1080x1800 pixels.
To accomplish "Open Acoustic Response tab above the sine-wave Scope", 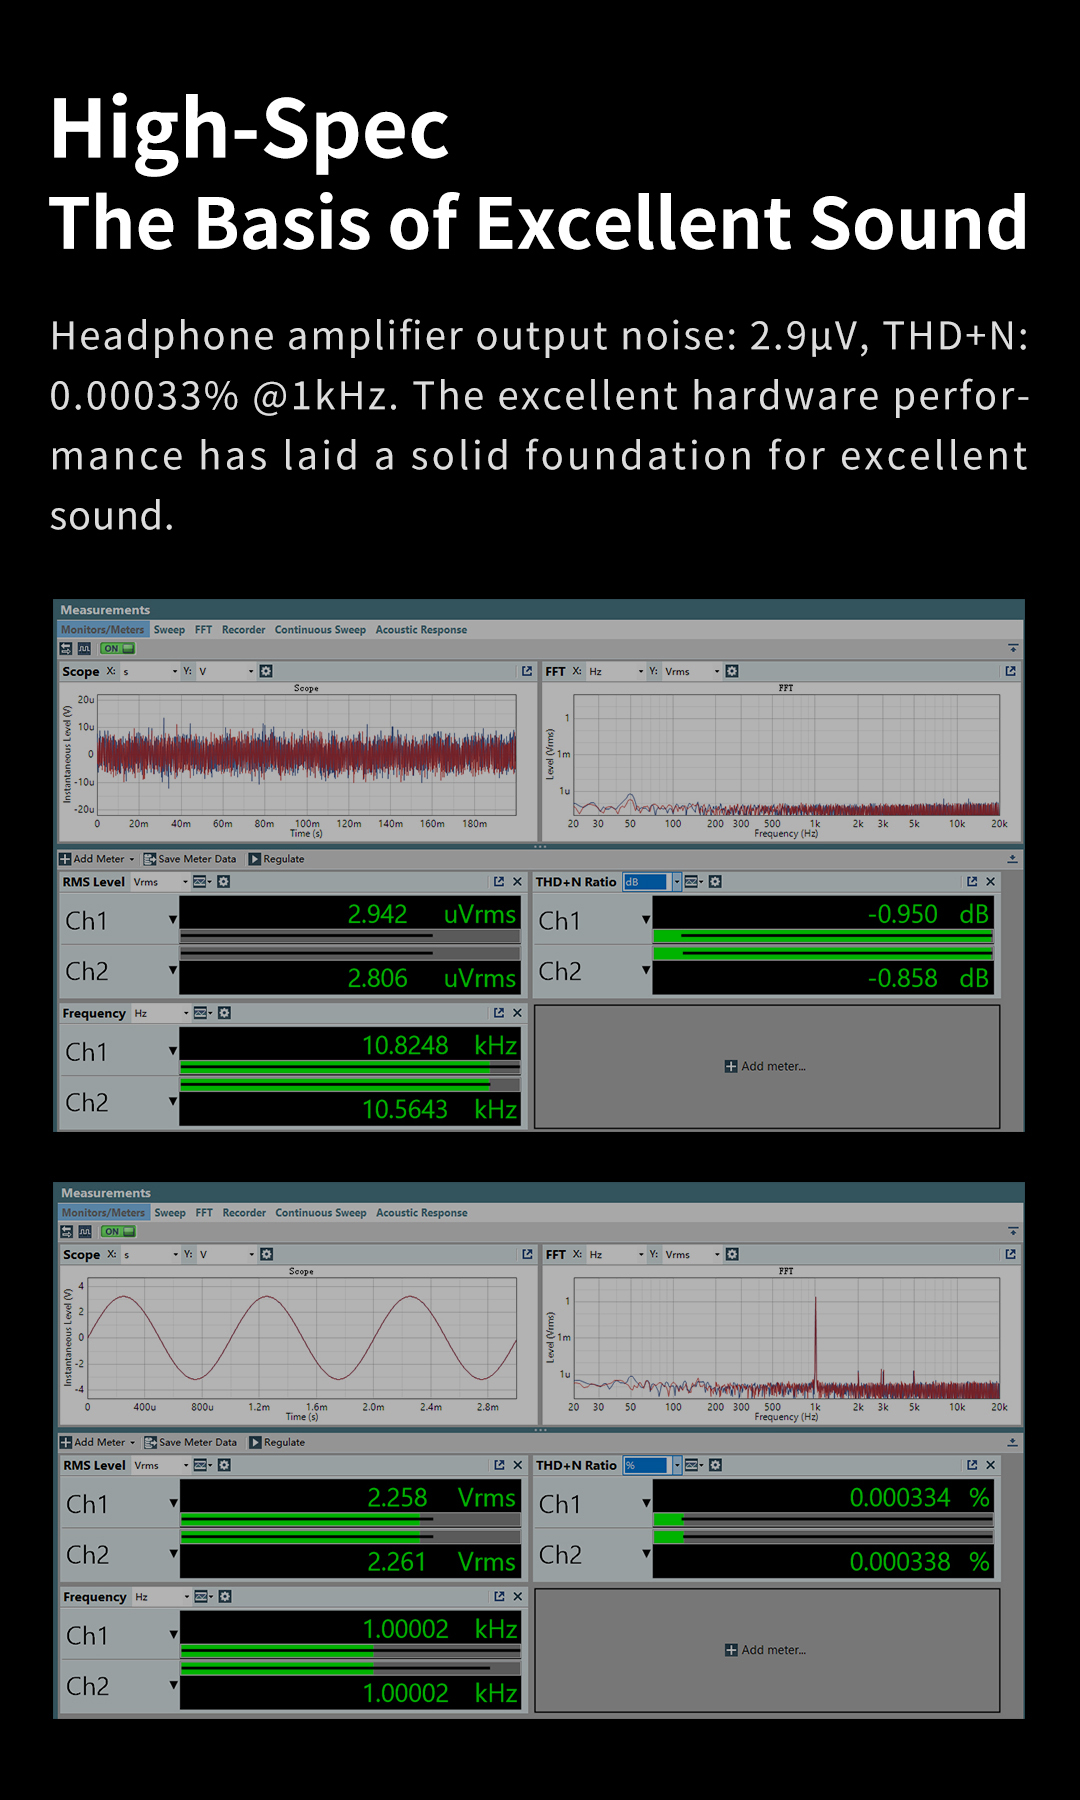I will 422,1213.
